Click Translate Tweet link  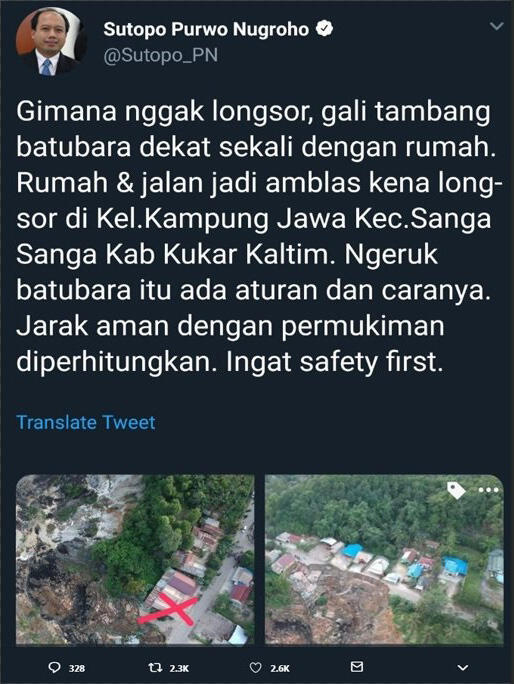[x=86, y=422]
